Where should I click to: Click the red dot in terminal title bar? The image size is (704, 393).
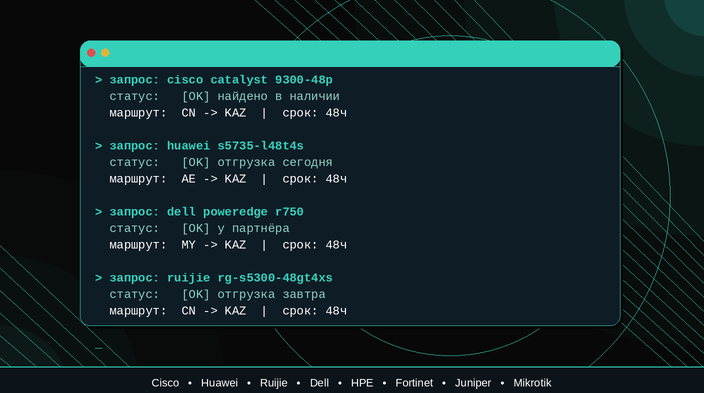pyautogui.click(x=91, y=53)
